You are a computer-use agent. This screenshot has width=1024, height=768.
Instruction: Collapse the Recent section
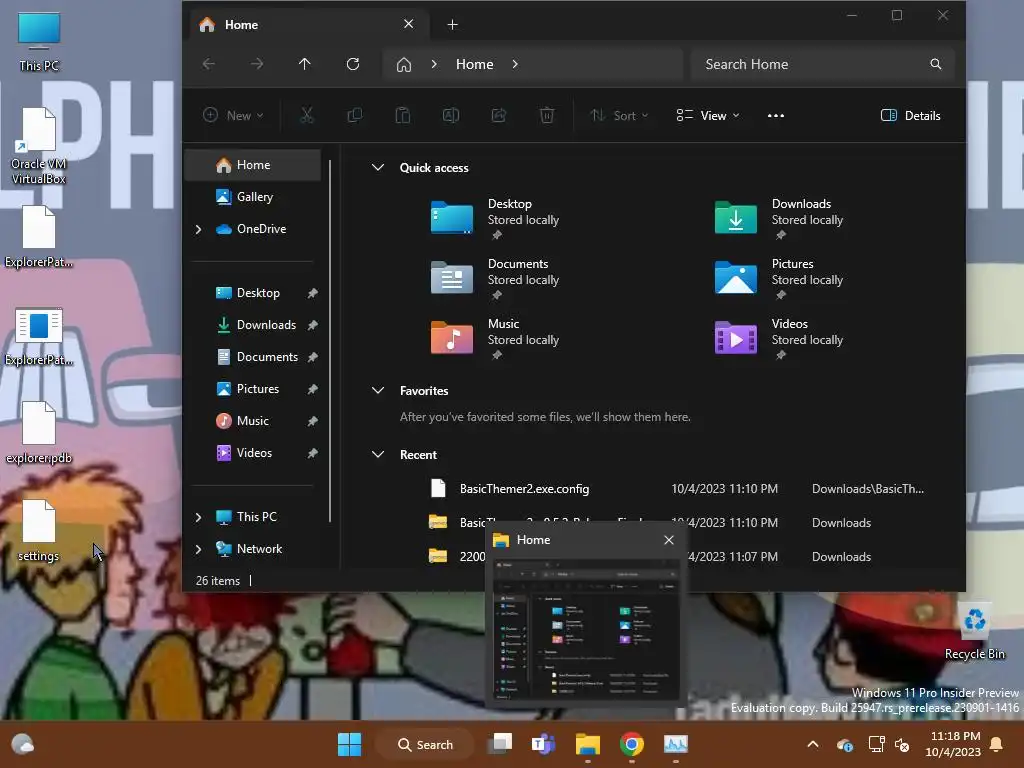(x=377, y=455)
